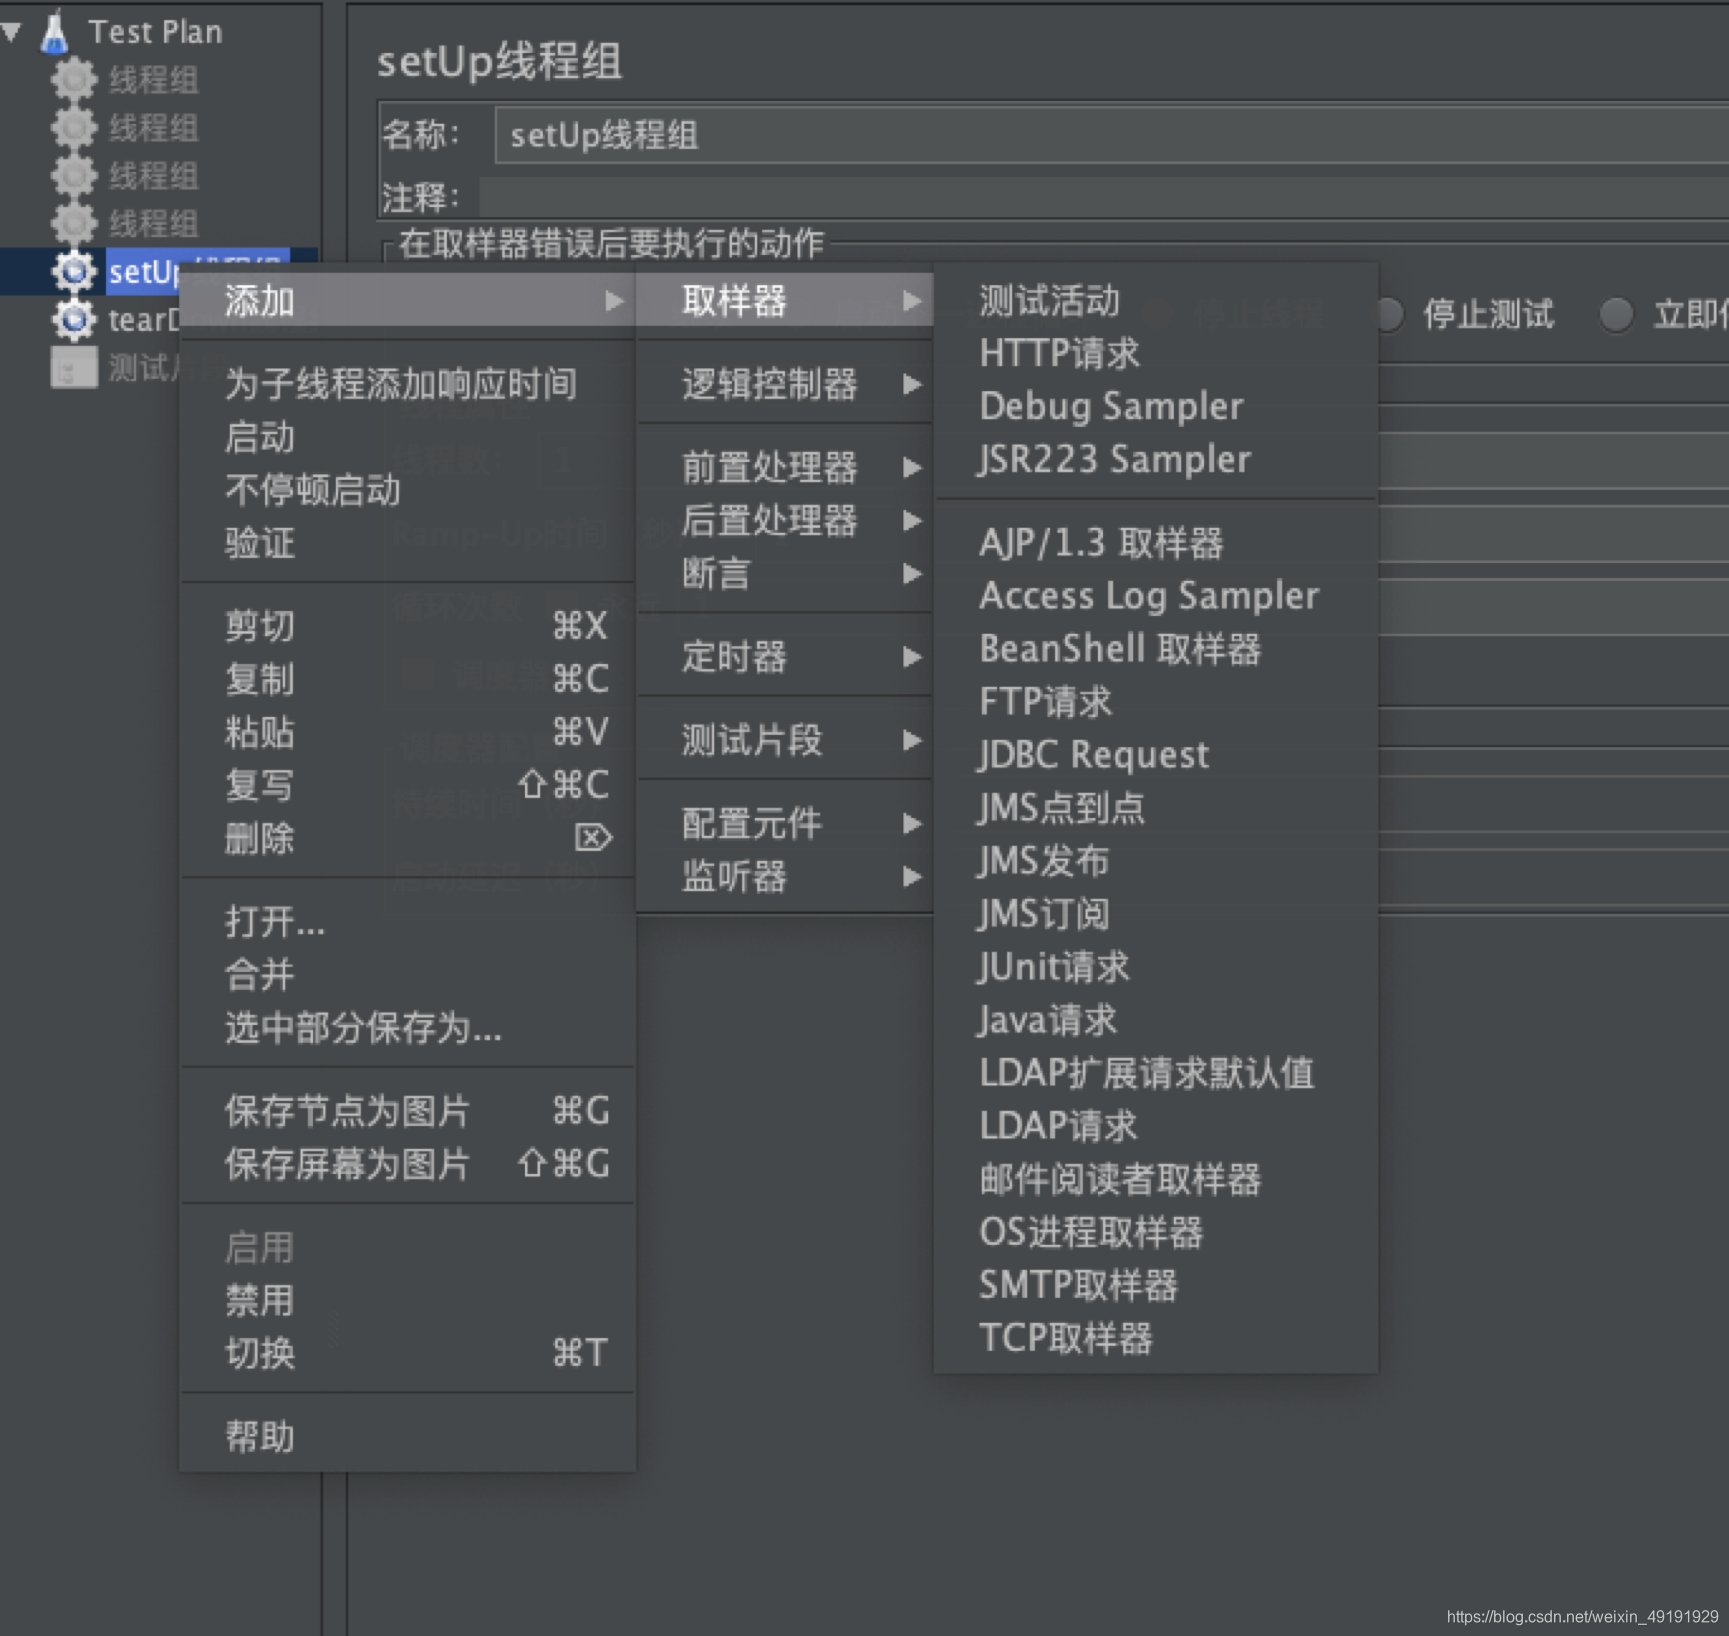Image resolution: width=1729 pixels, height=1636 pixels.
Task: Click 不停顿启动 in the context menu
Action: pos(407,490)
